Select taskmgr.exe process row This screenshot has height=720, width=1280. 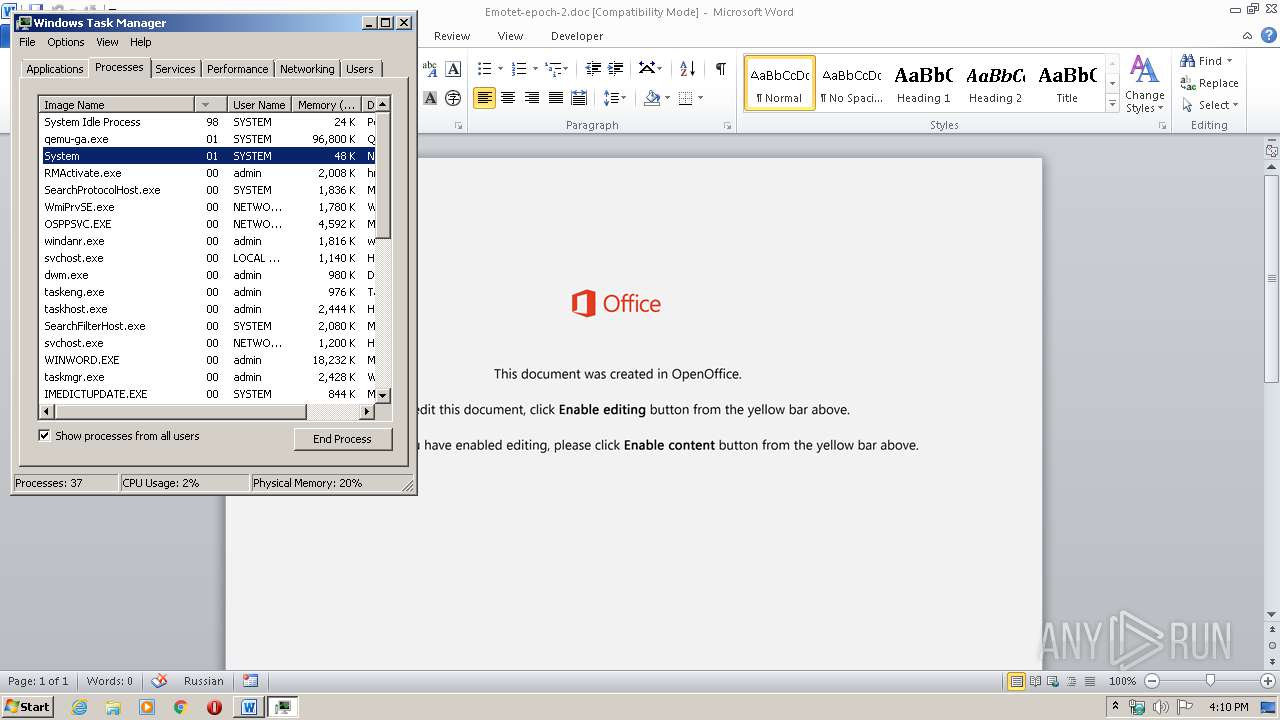(208, 377)
